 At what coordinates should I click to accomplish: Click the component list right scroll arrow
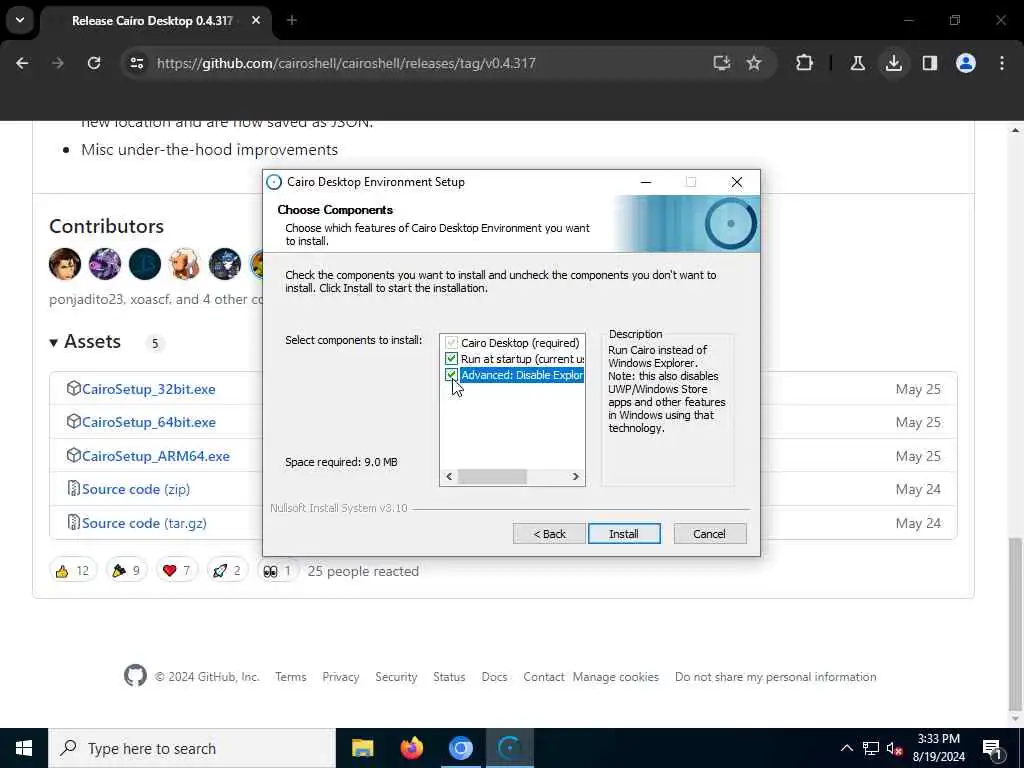(x=575, y=477)
